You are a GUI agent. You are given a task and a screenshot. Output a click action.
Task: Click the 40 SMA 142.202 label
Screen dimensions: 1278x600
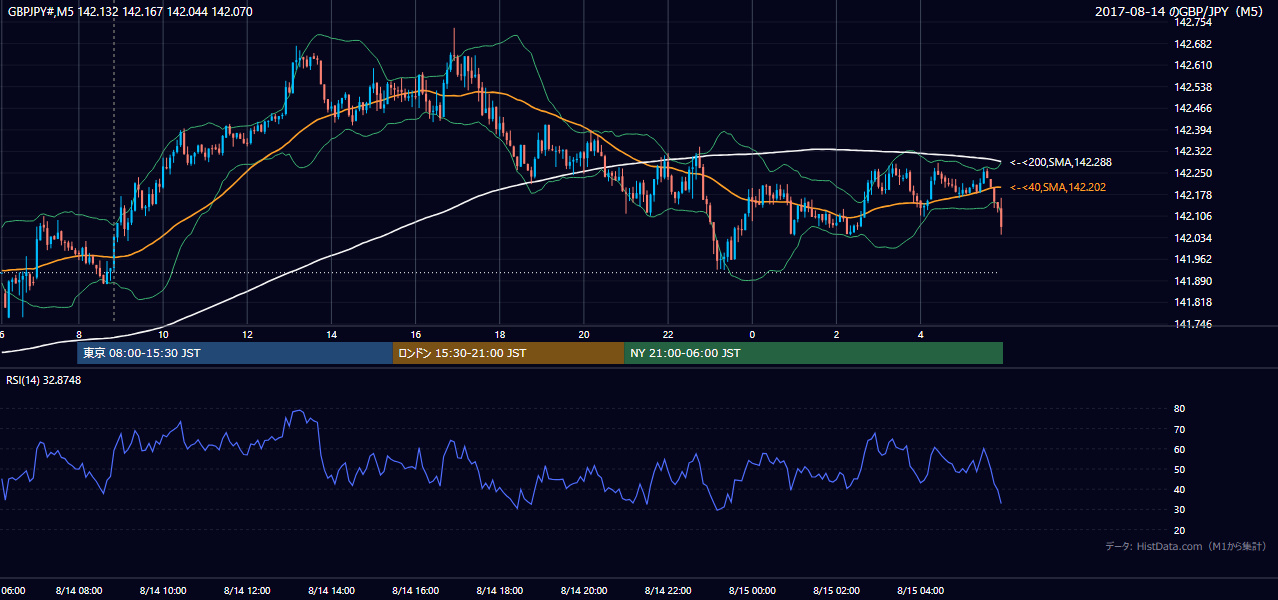(x=1057, y=187)
